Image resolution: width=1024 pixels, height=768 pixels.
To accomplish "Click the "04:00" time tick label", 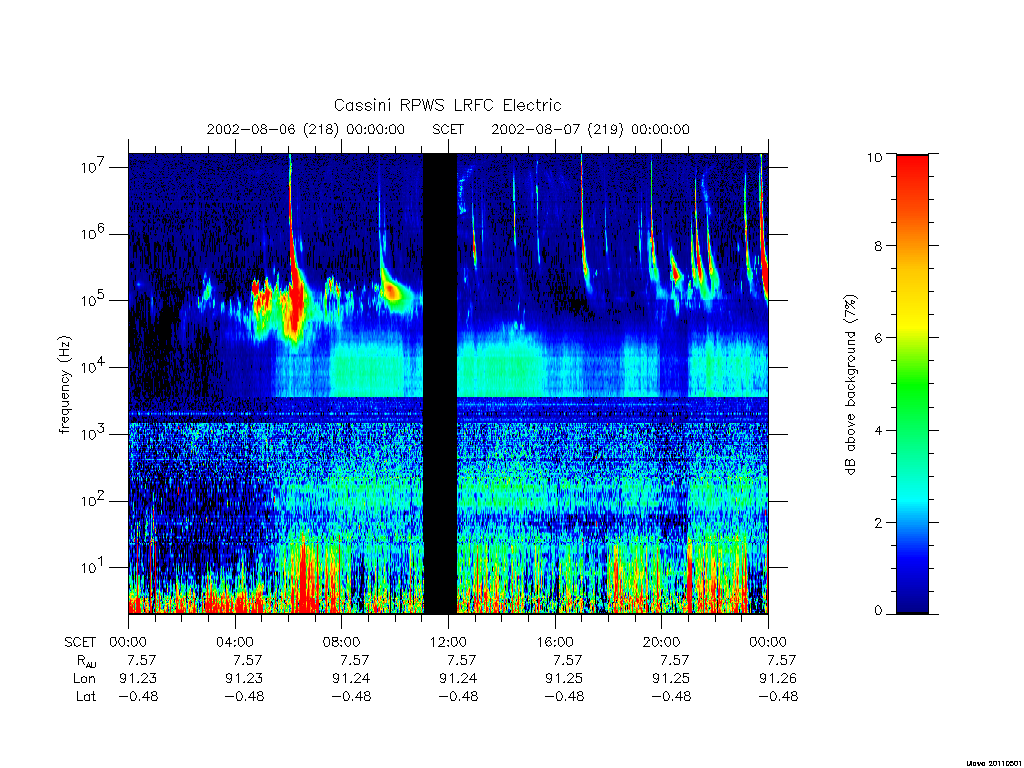I will click(x=234, y=642).
